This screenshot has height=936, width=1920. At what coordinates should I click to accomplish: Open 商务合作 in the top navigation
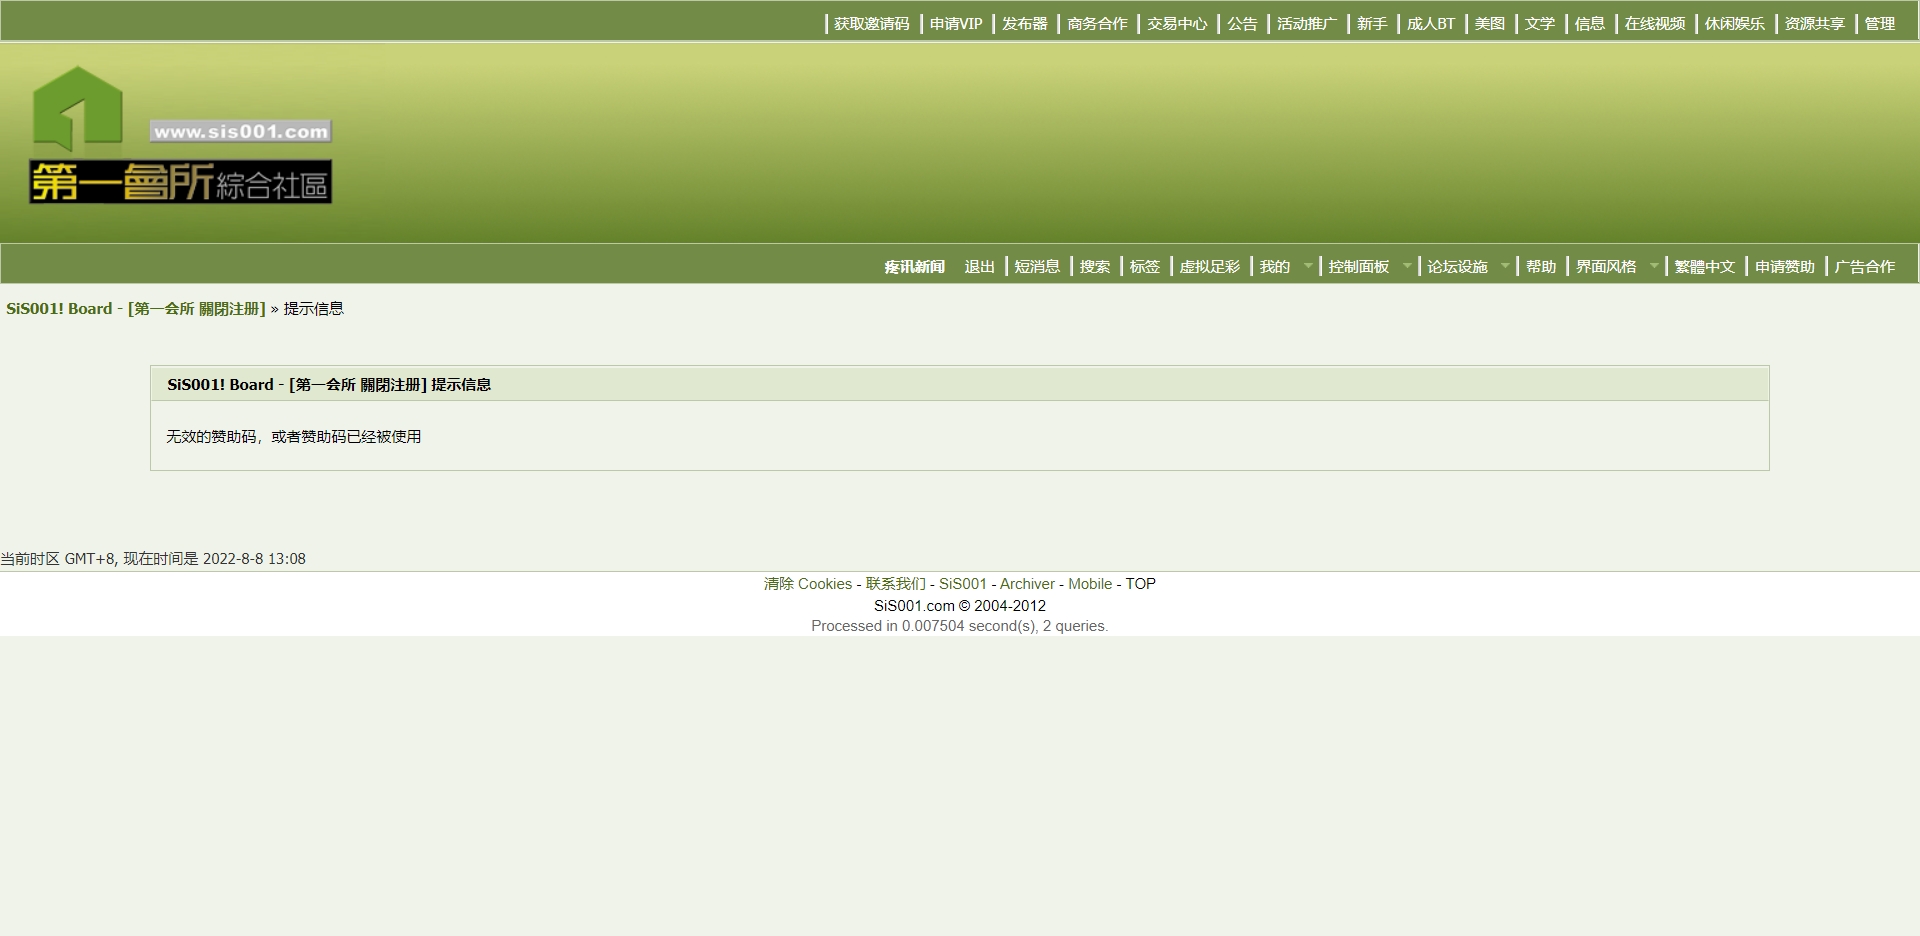click(1097, 24)
